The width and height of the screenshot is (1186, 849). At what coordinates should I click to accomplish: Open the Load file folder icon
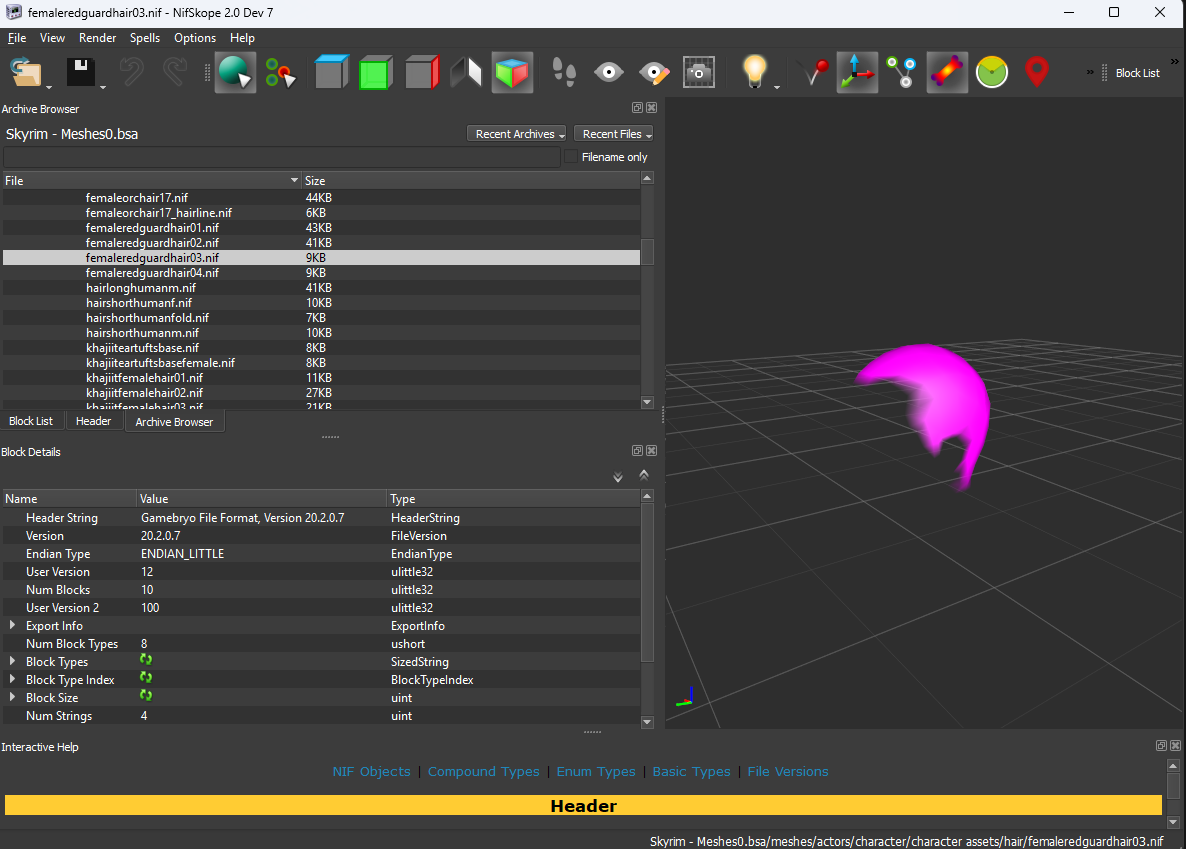tap(26, 73)
